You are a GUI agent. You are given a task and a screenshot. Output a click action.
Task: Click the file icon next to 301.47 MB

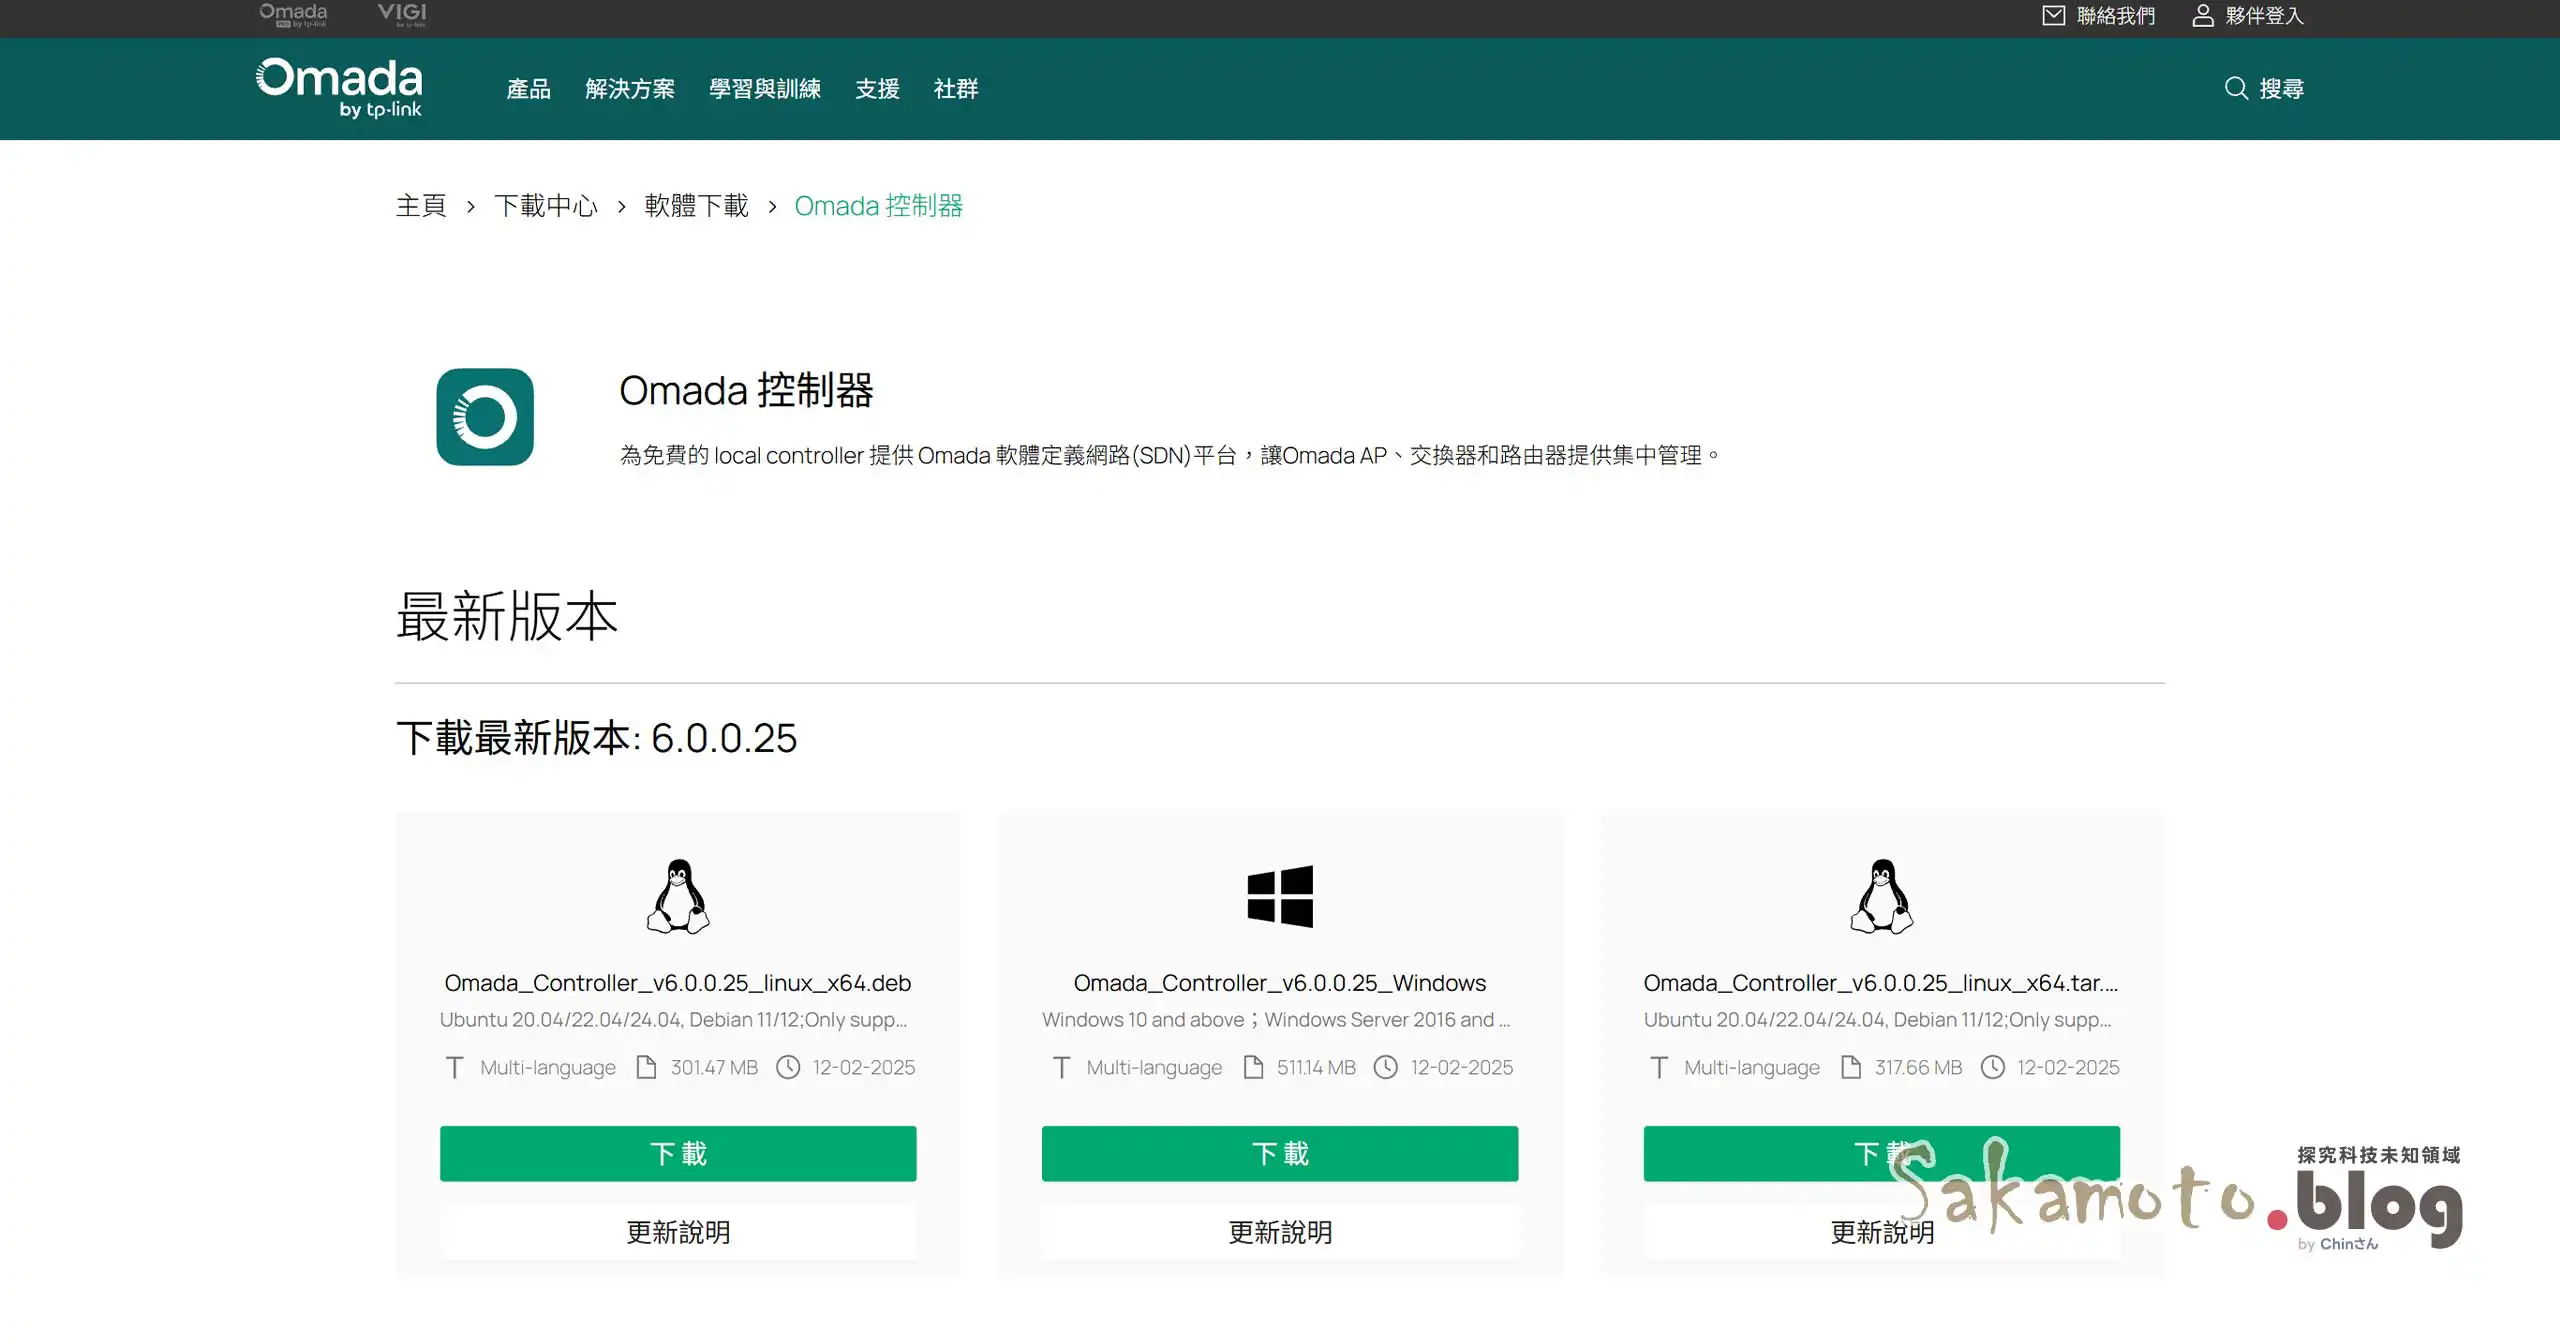pyautogui.click(x=646, y=1067)
